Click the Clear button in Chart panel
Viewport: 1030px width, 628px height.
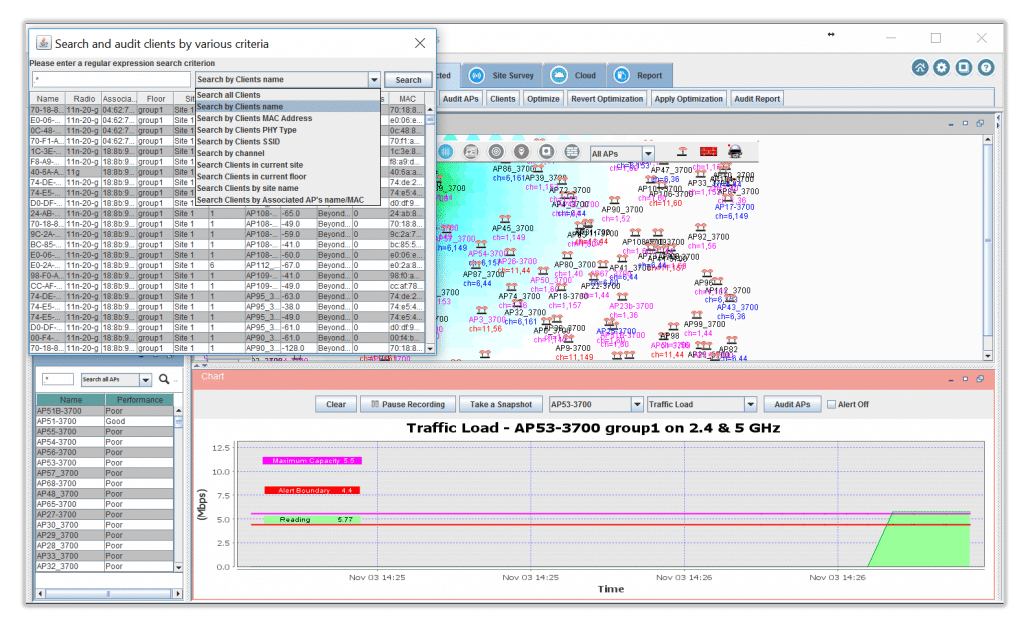pos(336,405)
